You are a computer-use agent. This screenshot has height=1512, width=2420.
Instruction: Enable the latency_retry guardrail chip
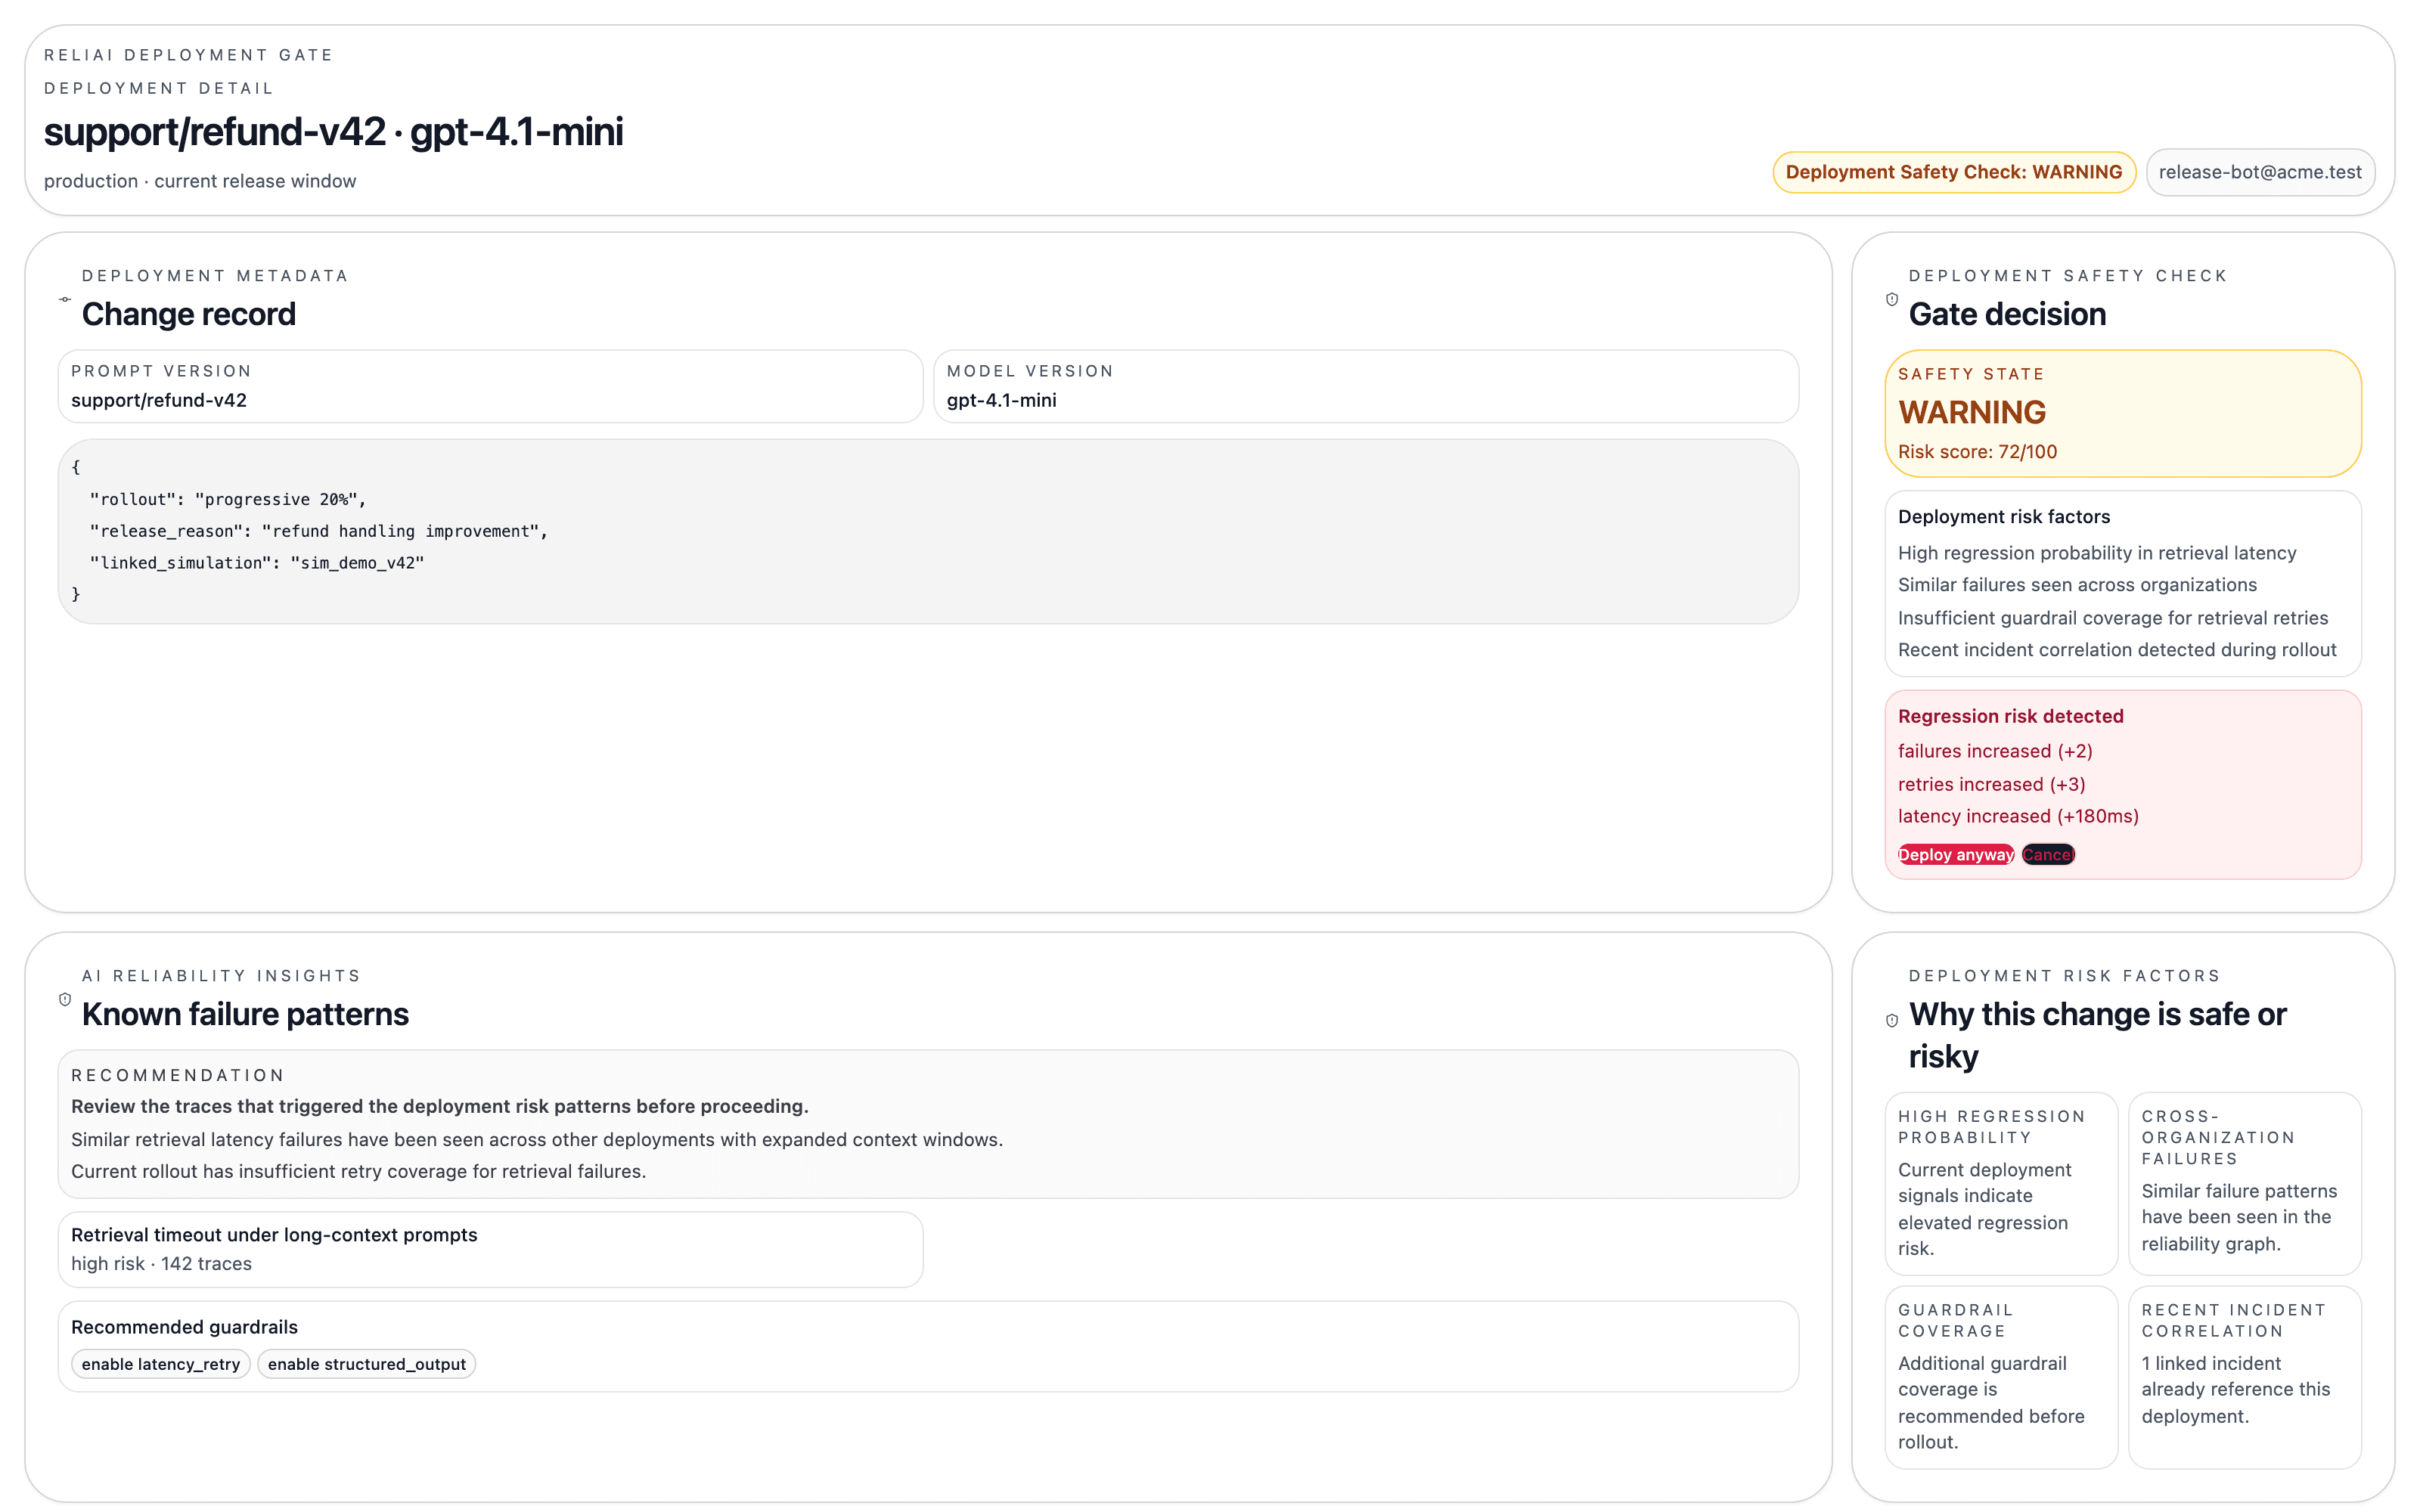(x=160, y=1363)
